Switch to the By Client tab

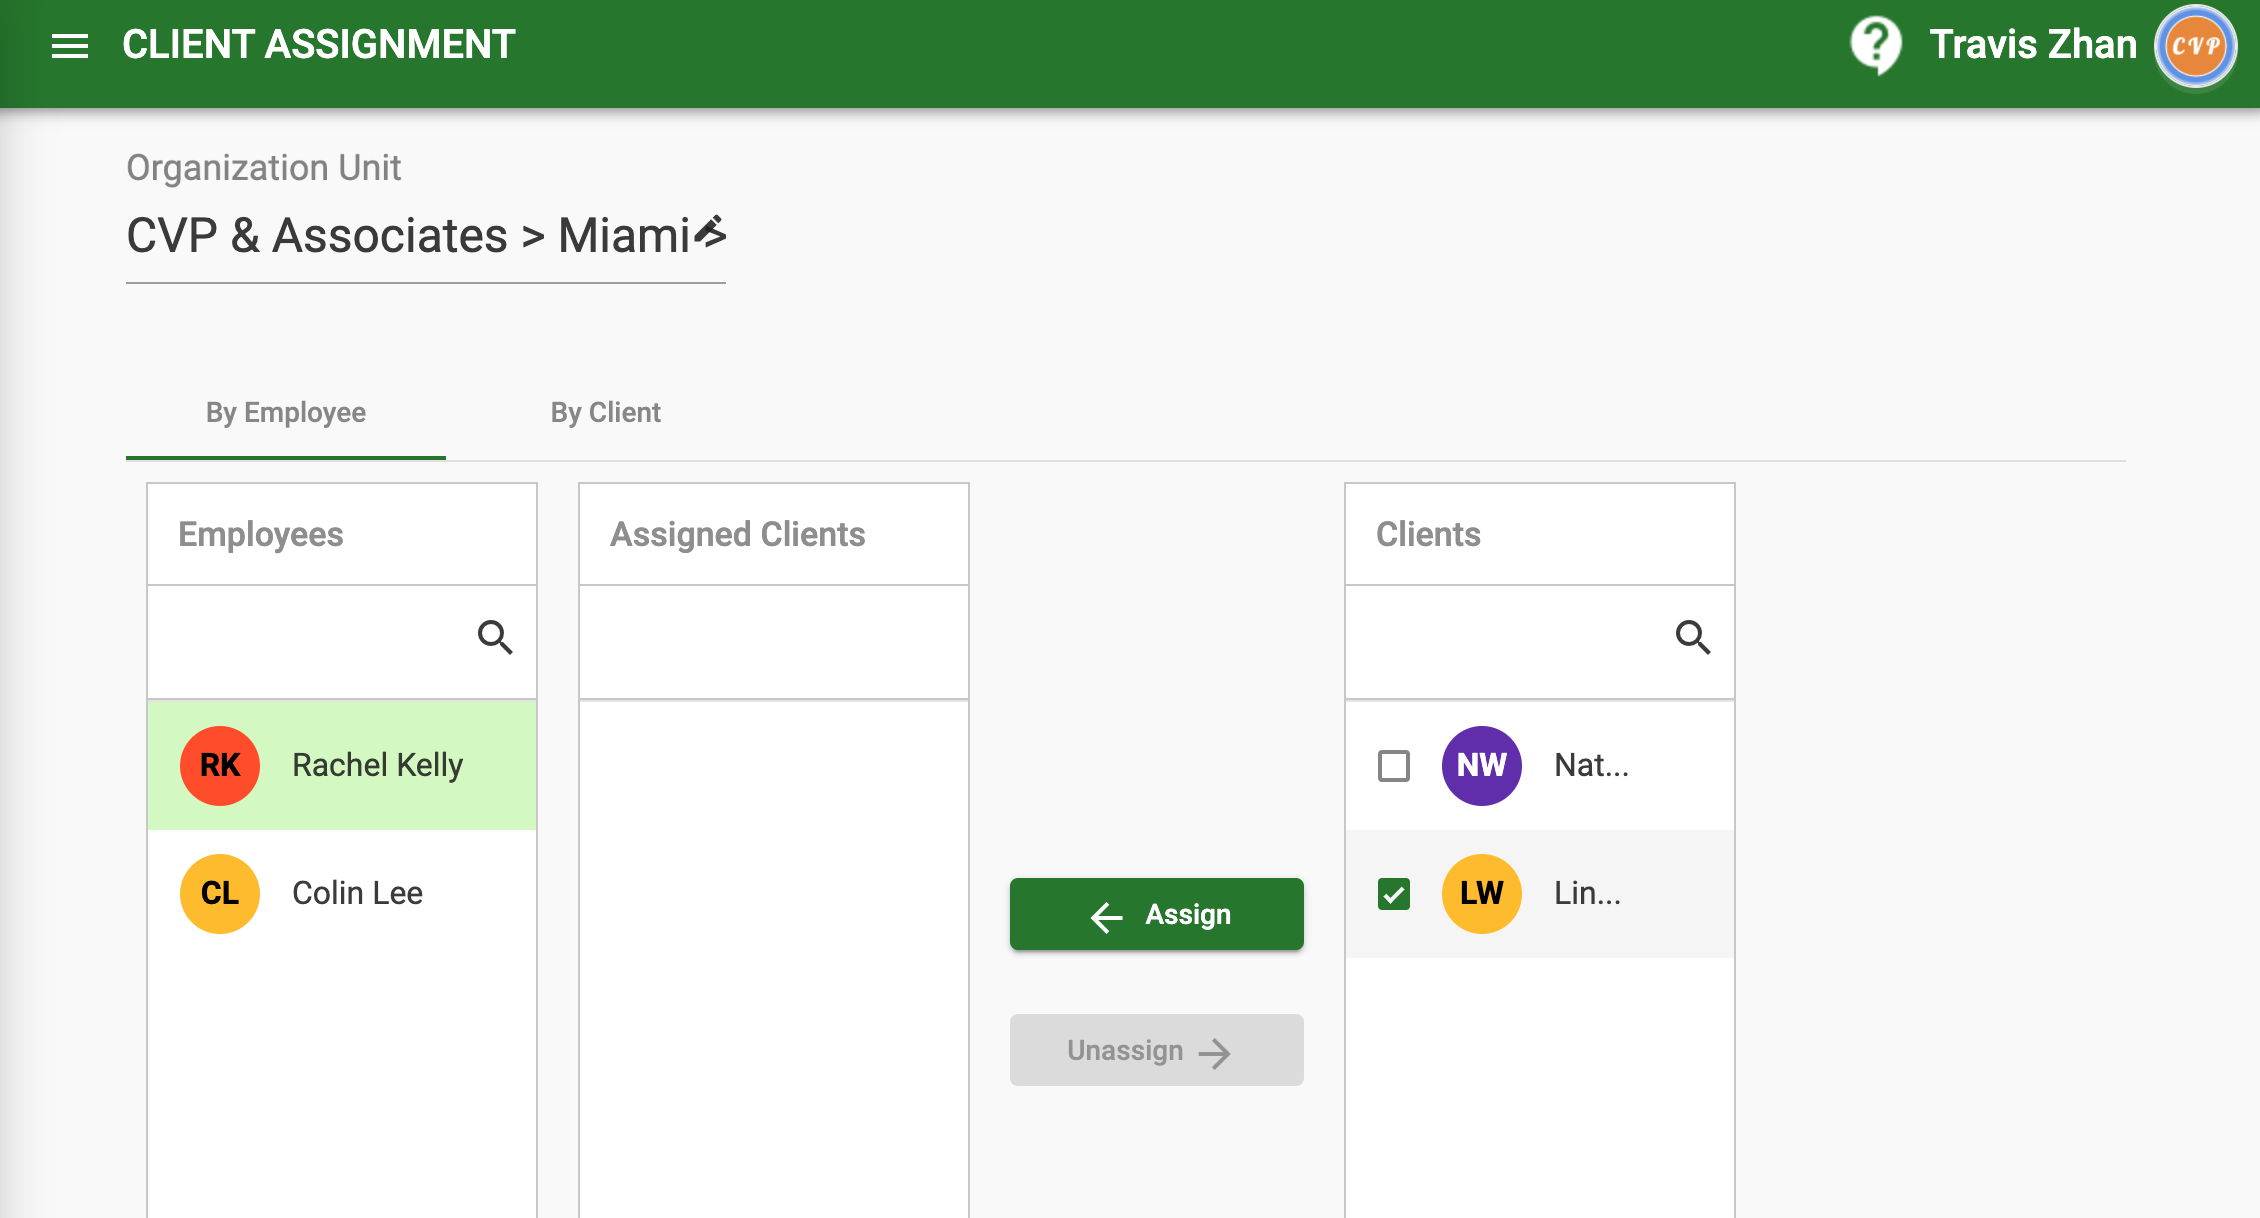click(605, 412)
